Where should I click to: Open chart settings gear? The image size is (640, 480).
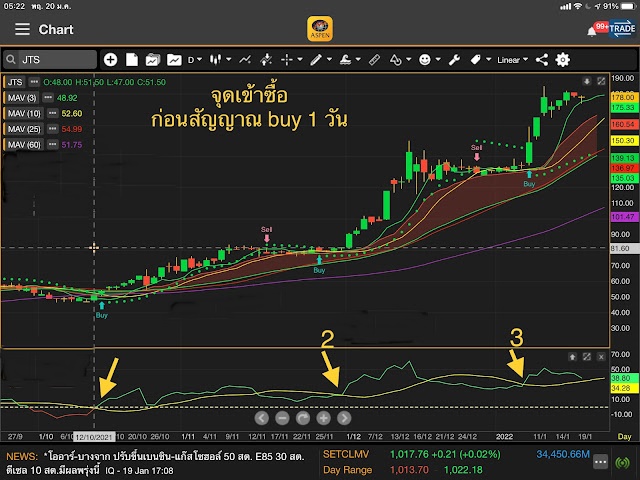click(562, 60)
